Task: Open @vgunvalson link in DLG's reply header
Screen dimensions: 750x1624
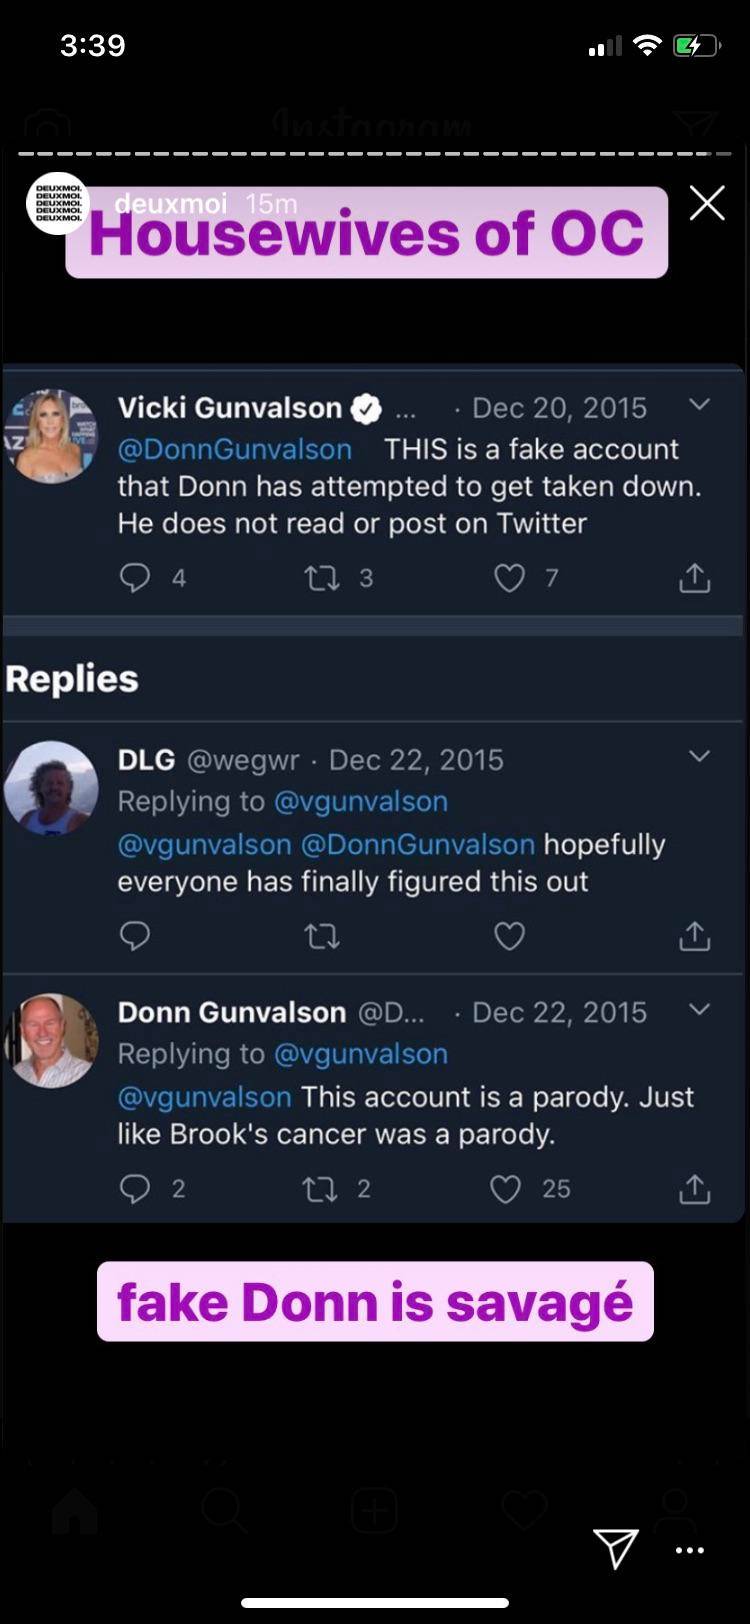Action: point(360,801)
